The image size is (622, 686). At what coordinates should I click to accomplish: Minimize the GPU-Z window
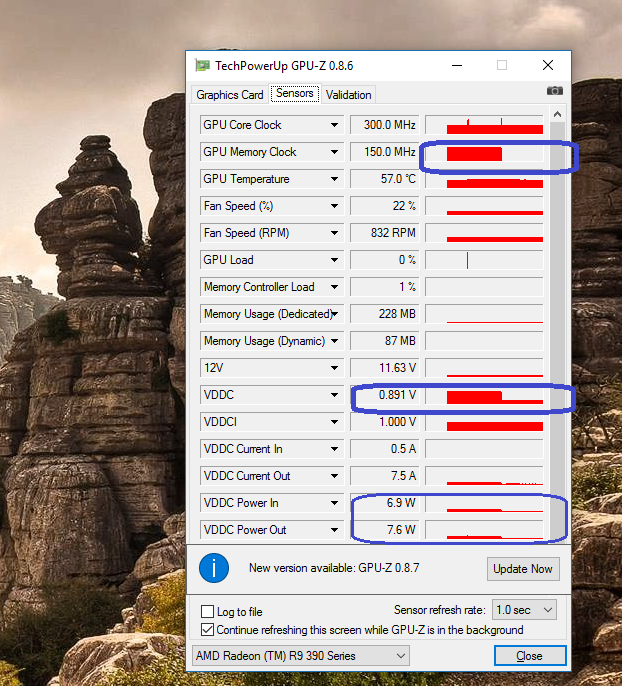click(x=457, y=66)
